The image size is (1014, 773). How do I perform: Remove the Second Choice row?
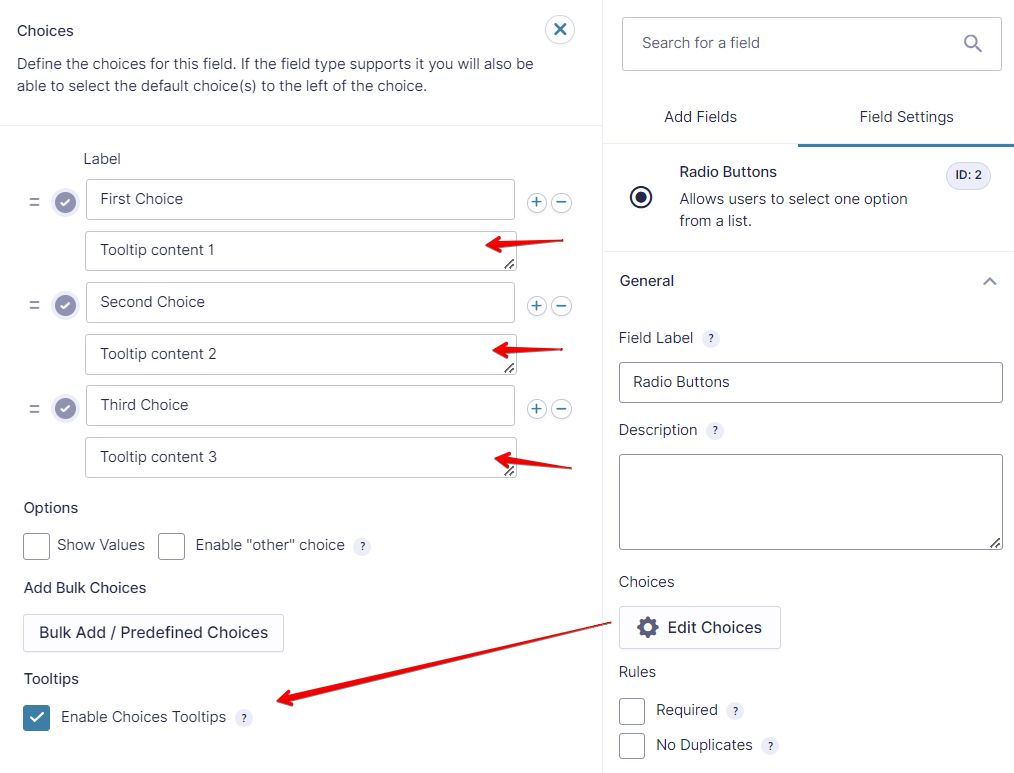pos(562,306)
